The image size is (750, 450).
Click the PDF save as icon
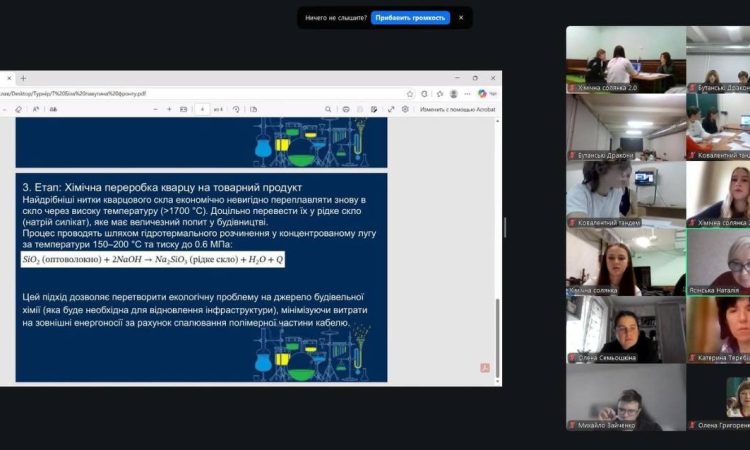[x=374, y=110]
